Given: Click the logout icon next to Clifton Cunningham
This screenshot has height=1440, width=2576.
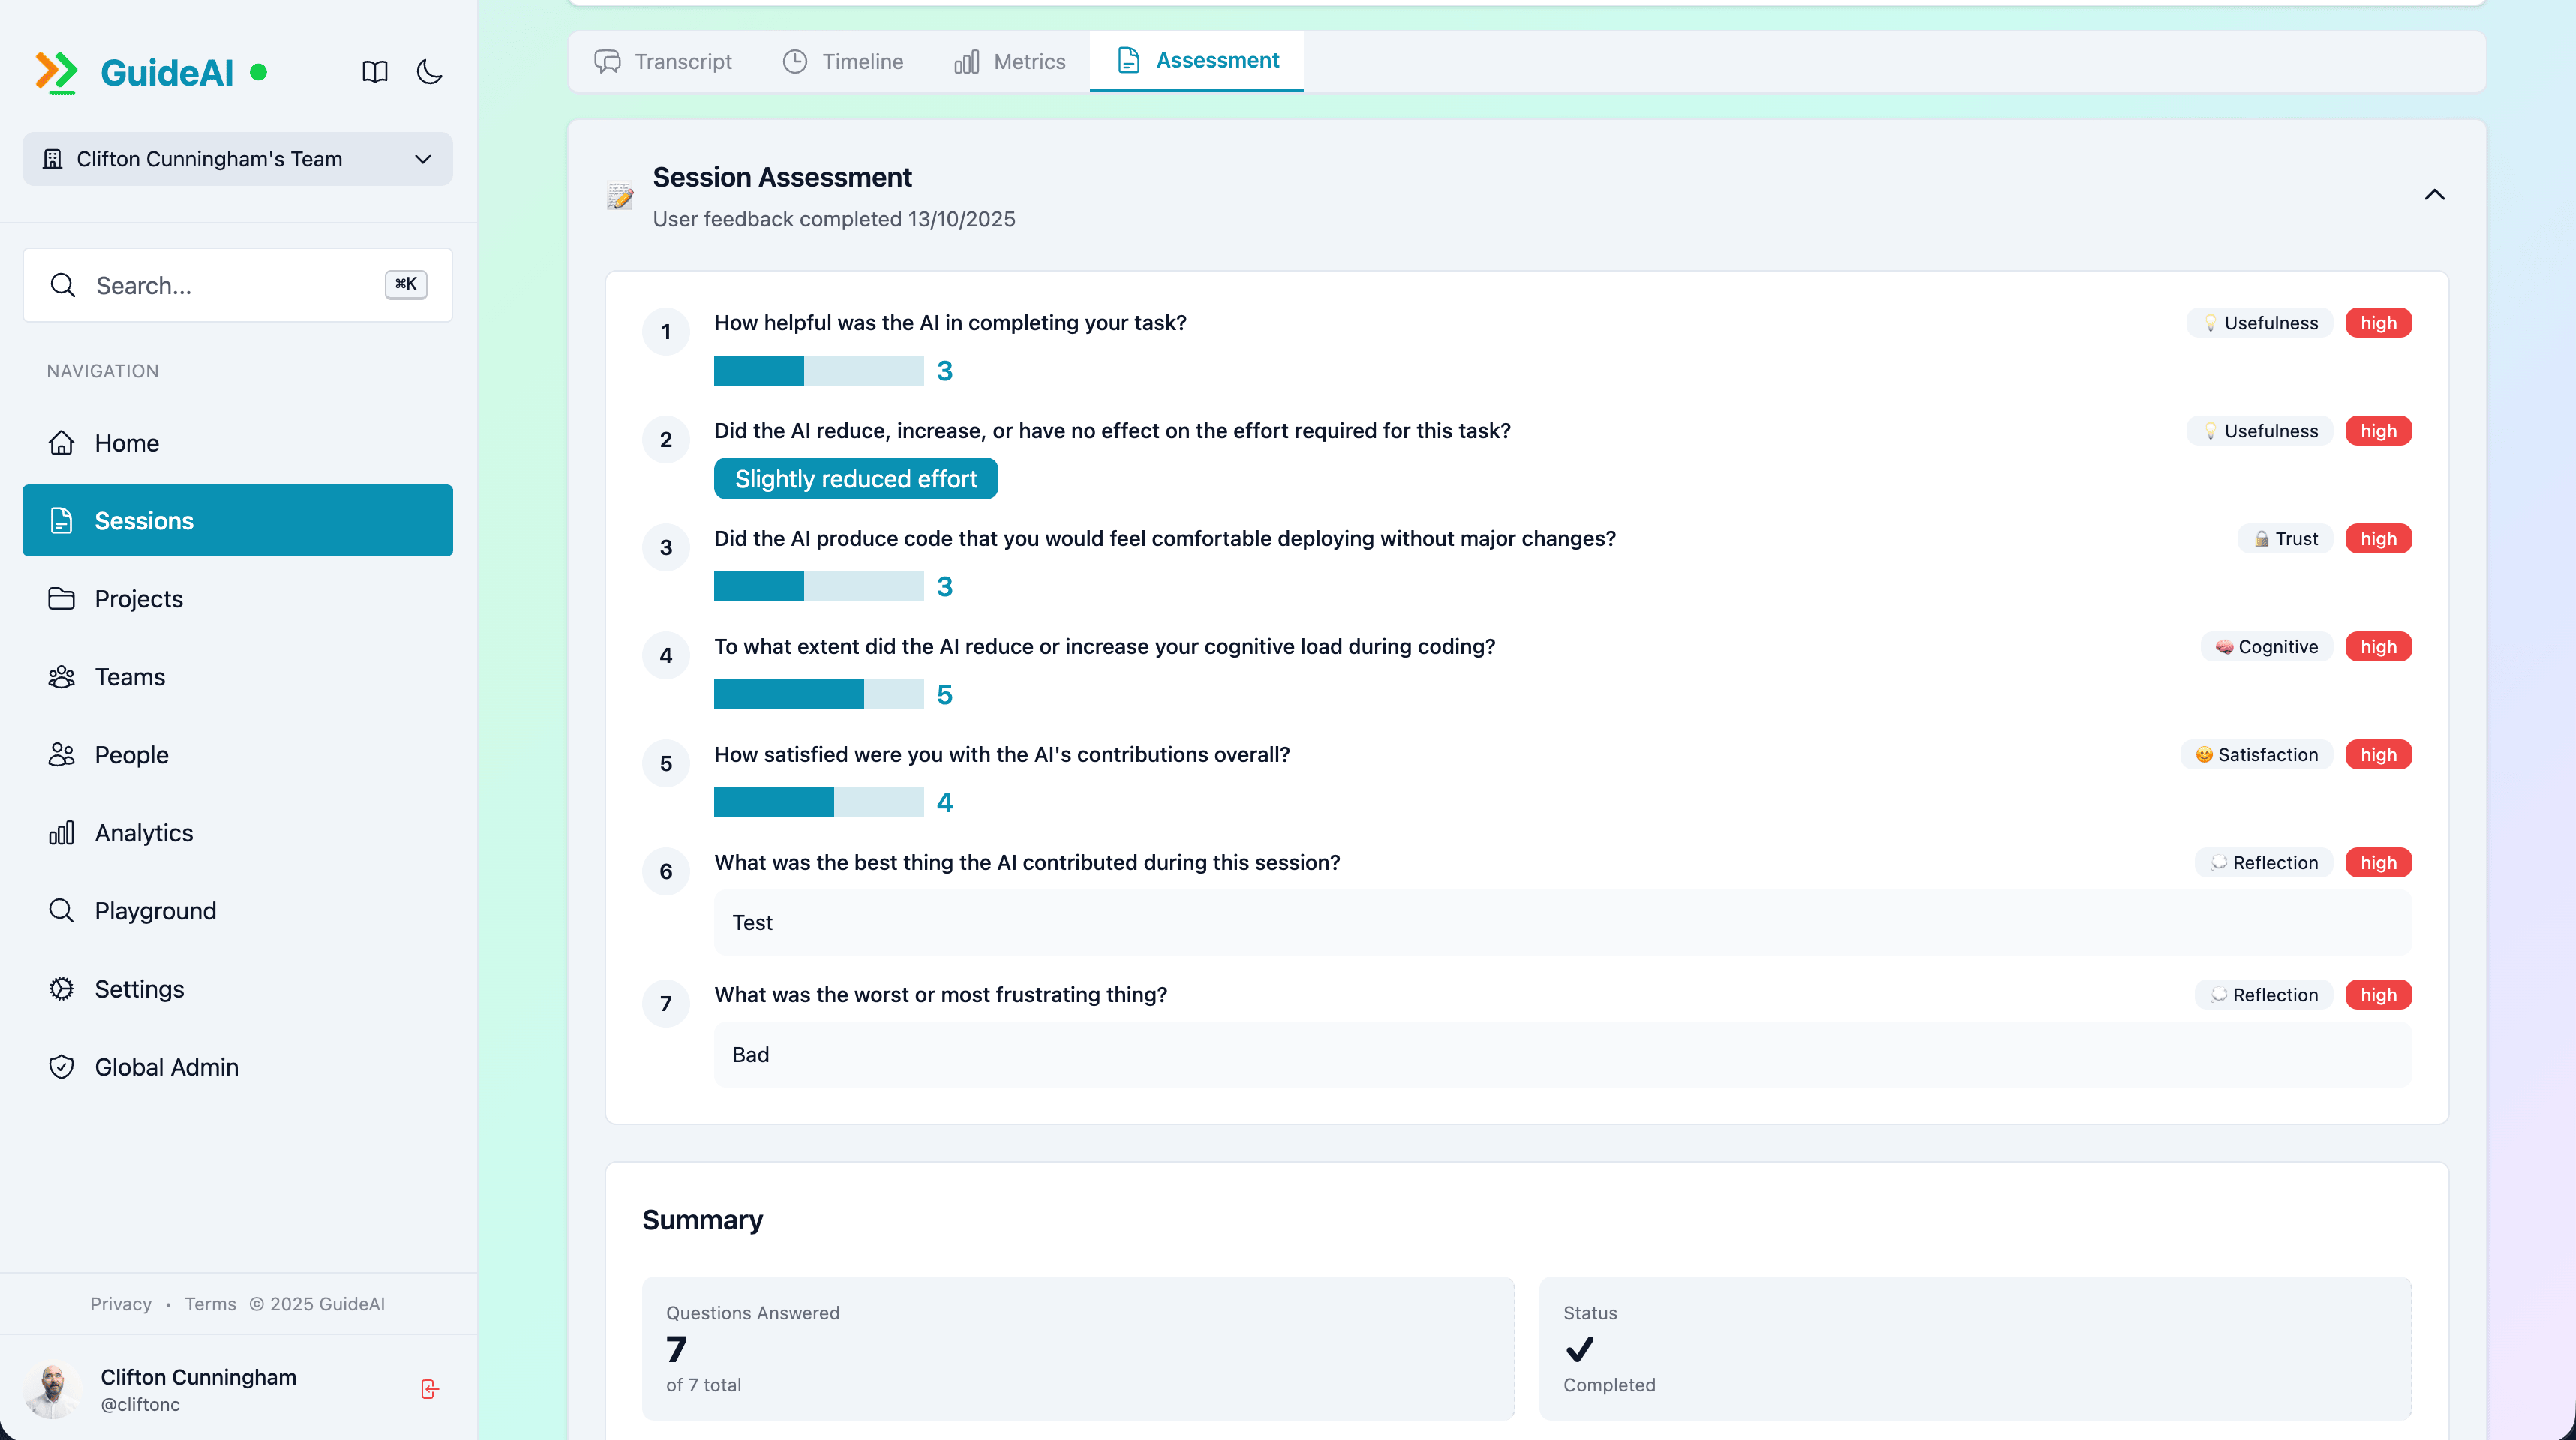Looking at the screenshot, I should point(429,1388).
